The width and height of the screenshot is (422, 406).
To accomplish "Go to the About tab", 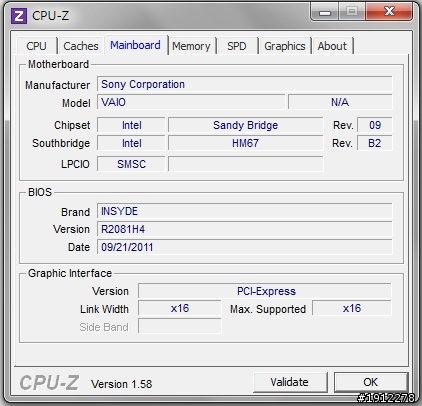I will click(x=332, y=46).
